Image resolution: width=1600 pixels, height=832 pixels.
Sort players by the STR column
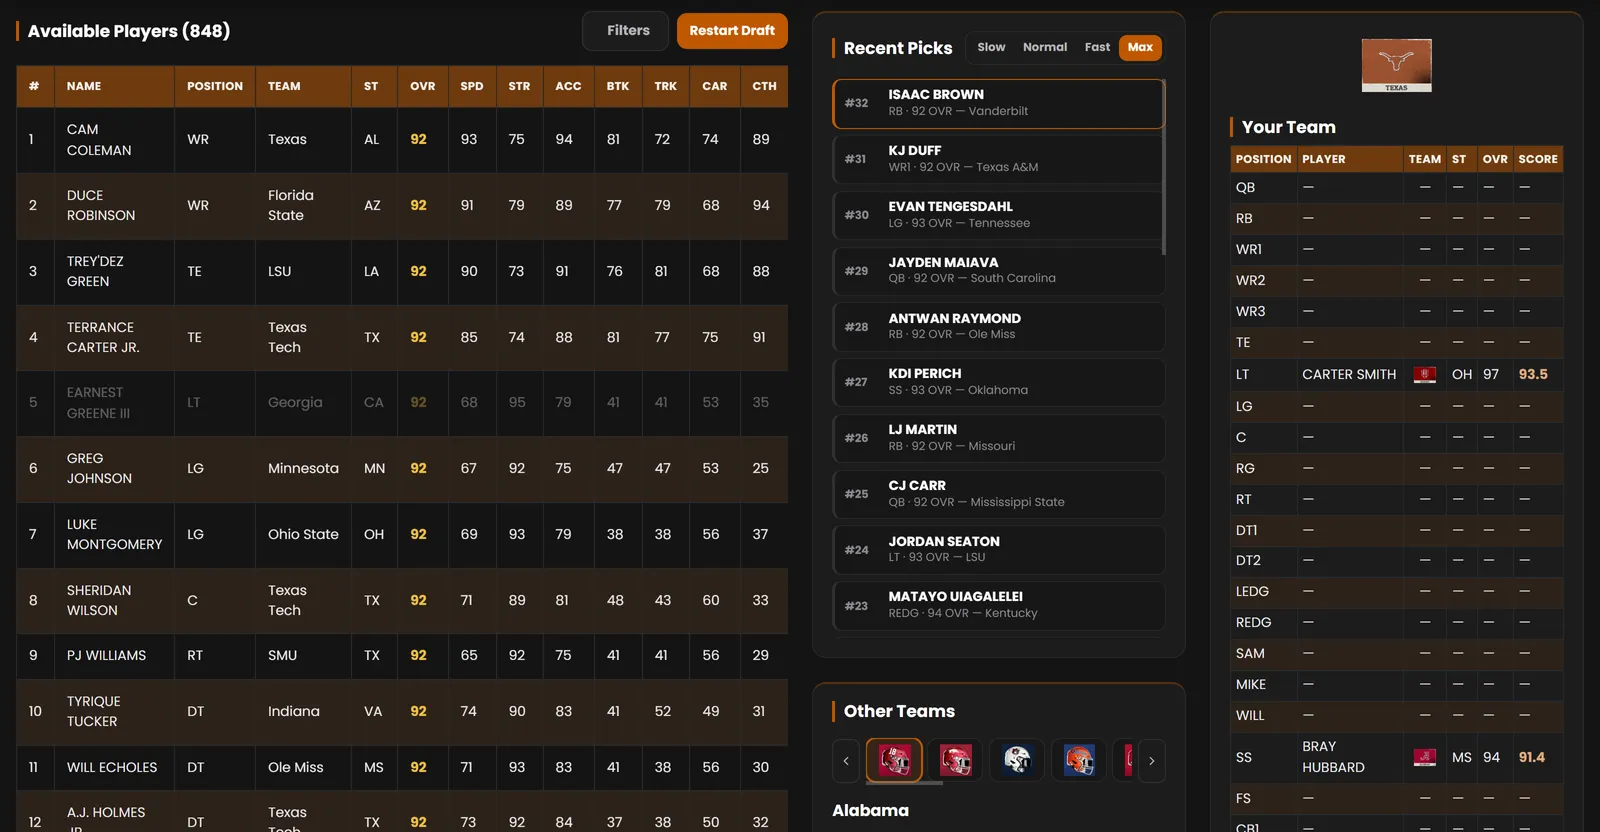pos(519,86)
